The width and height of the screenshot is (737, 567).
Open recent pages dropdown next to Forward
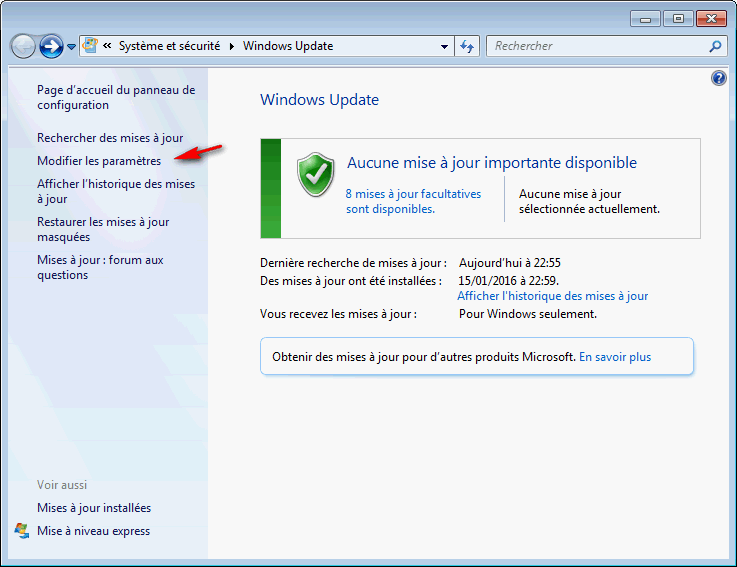tap(71, 47)
